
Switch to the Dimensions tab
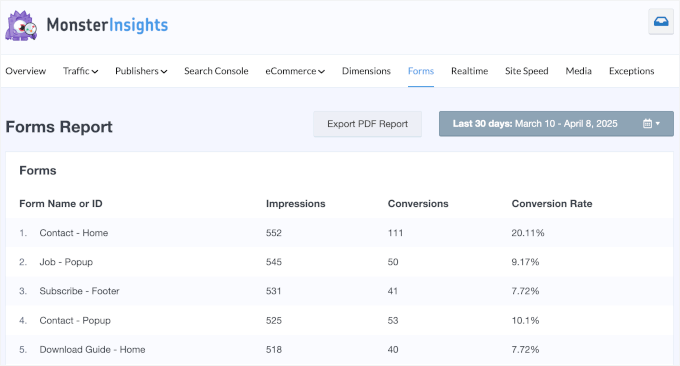(366, 71)
